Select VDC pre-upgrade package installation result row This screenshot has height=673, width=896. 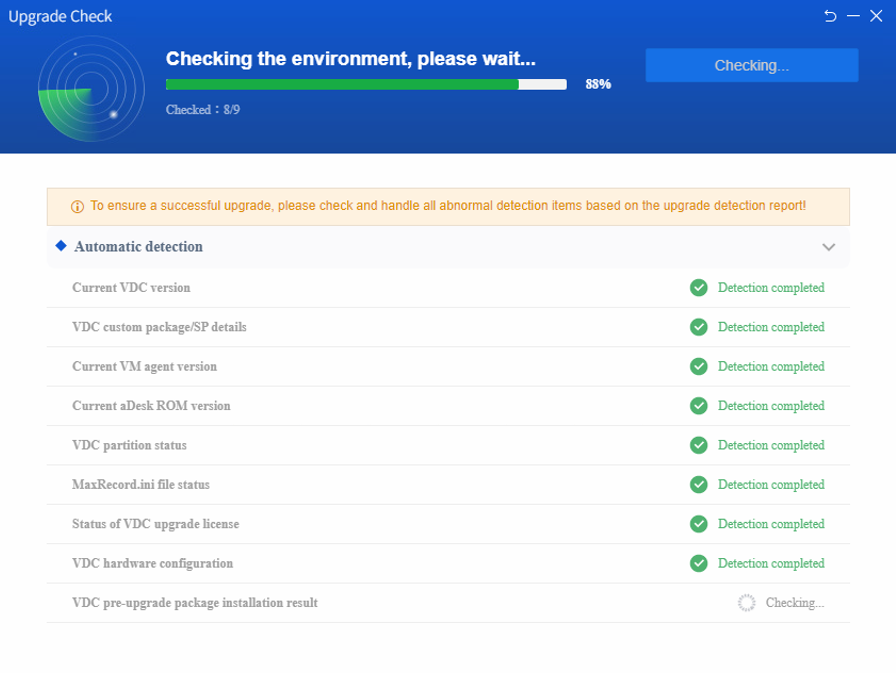(448, 603)
